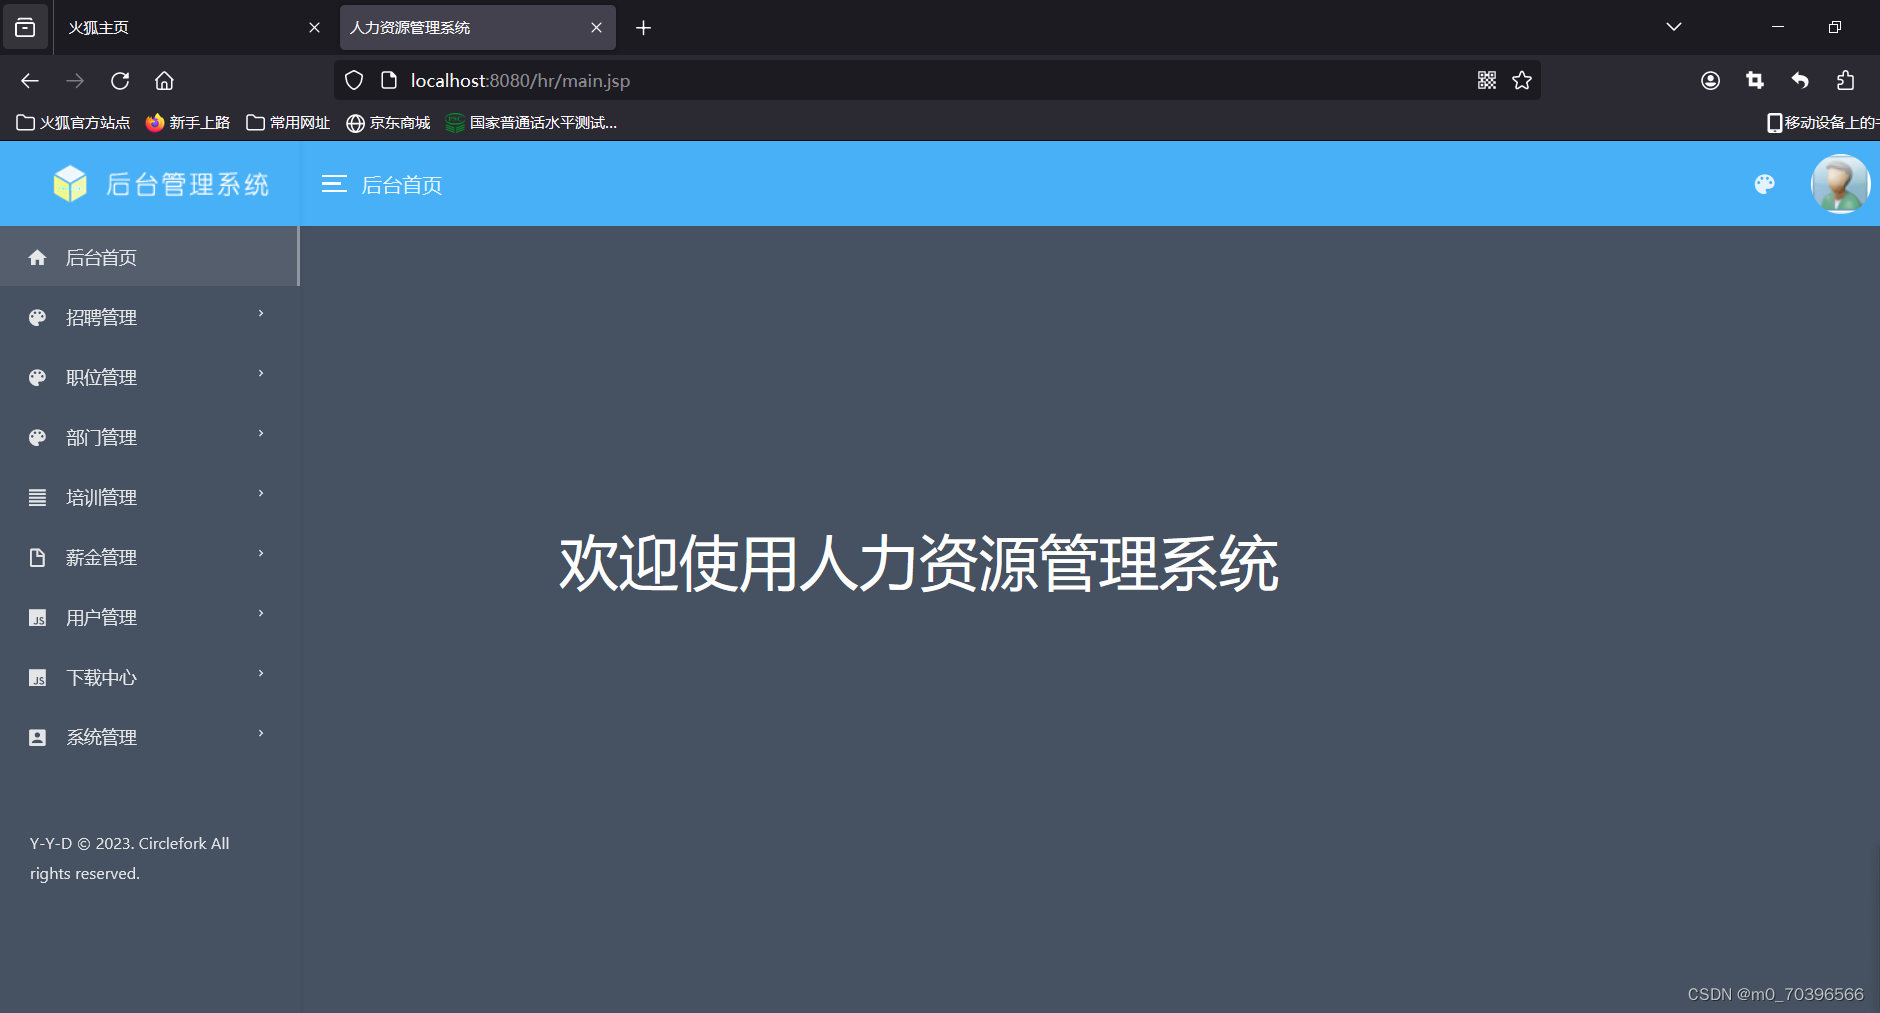Click the user avatar in the top bar
This screenshot has width=1880, height=1013.
pyautogui.click(x=1840, y=184)
